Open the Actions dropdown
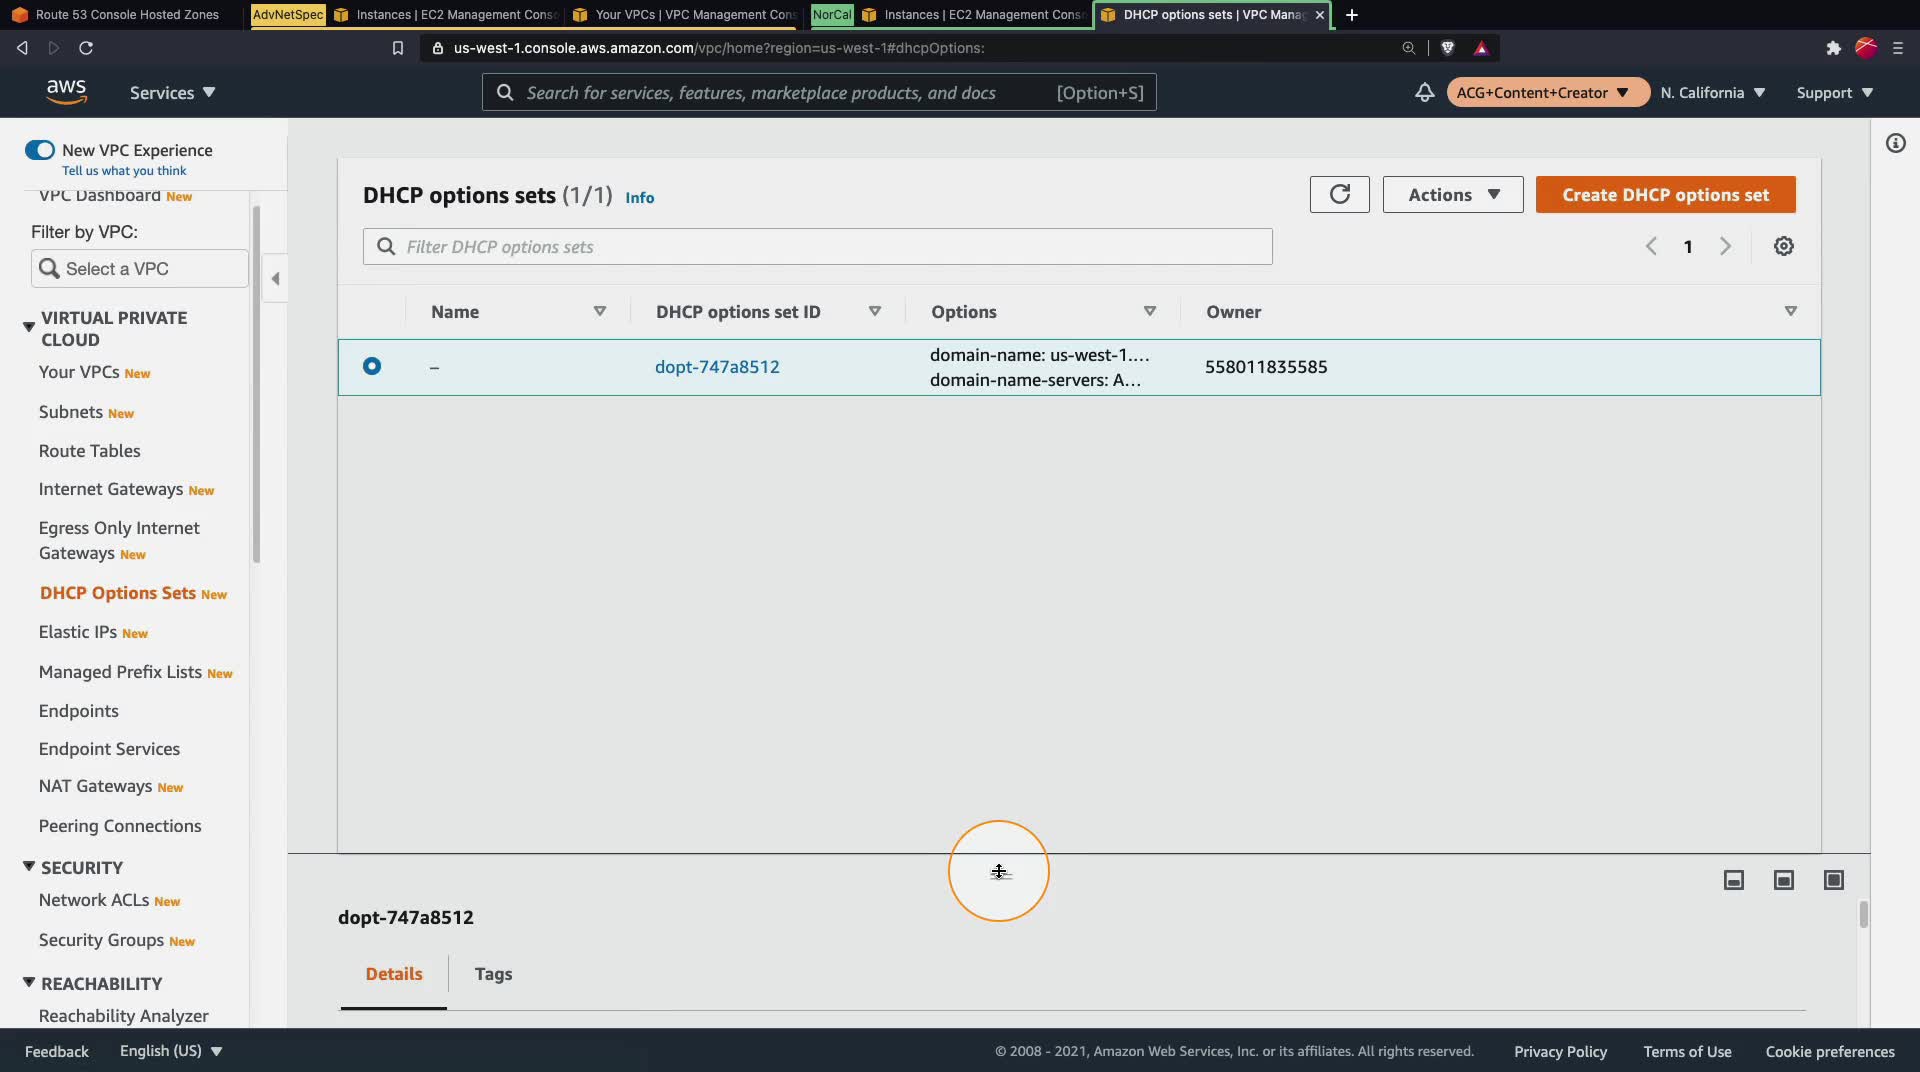Viewport: 1920px width, 1072px height. tap(1453, 195)
